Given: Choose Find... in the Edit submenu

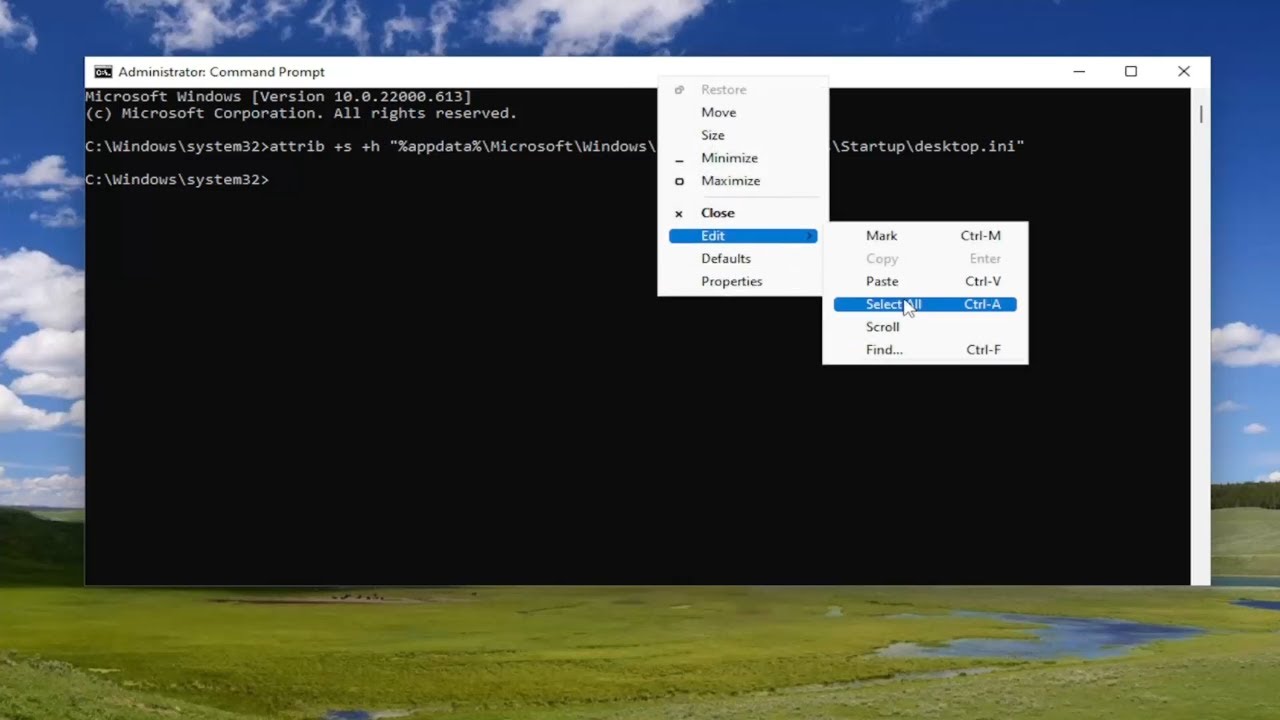Looking at the screenshot, I should click(x=925, y=350).
